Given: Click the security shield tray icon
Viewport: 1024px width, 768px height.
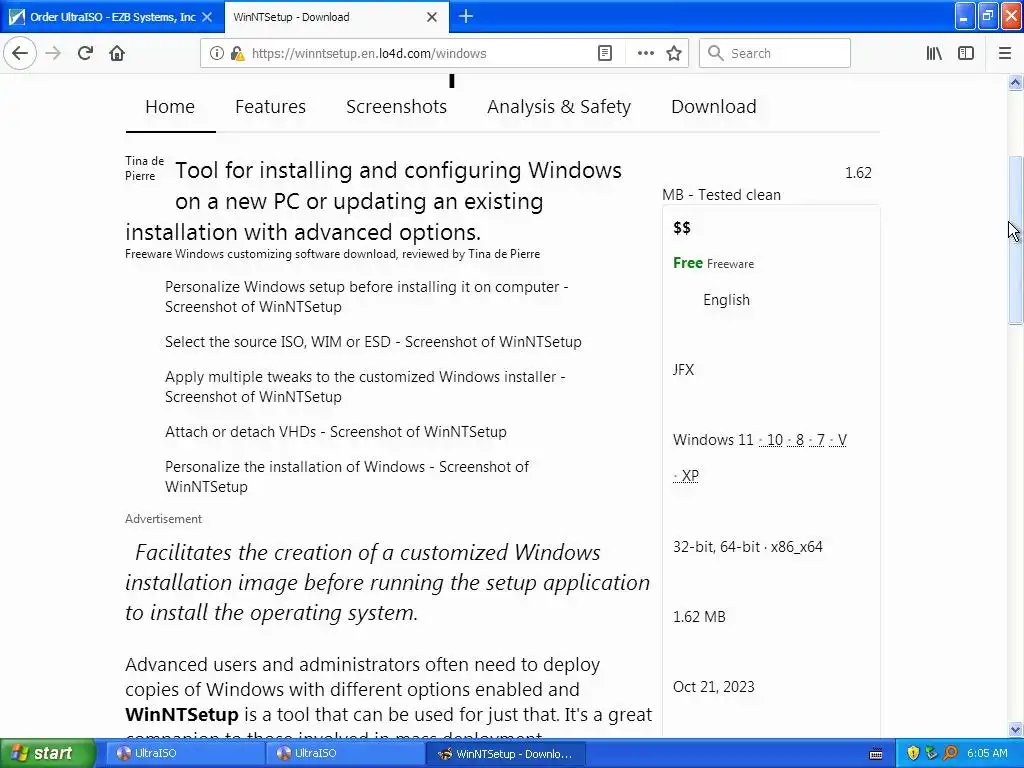Looking at the screenshot, I should click(x=913, y=753).
